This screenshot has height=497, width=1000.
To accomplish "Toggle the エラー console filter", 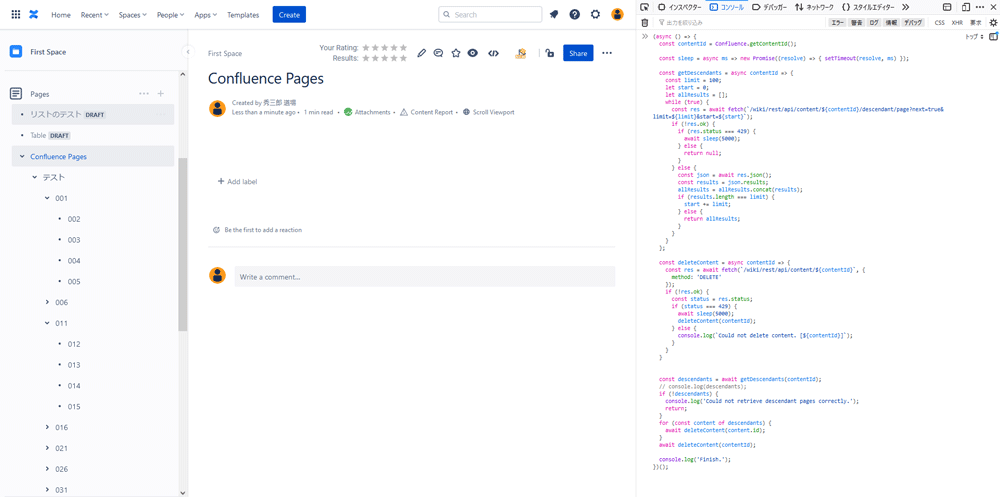I will (837, 22).
